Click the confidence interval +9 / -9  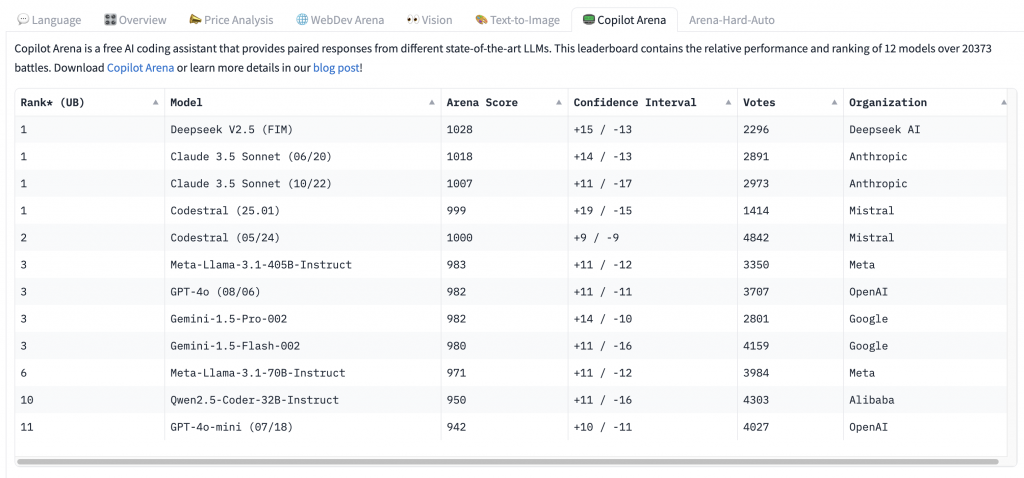(596, 238)
